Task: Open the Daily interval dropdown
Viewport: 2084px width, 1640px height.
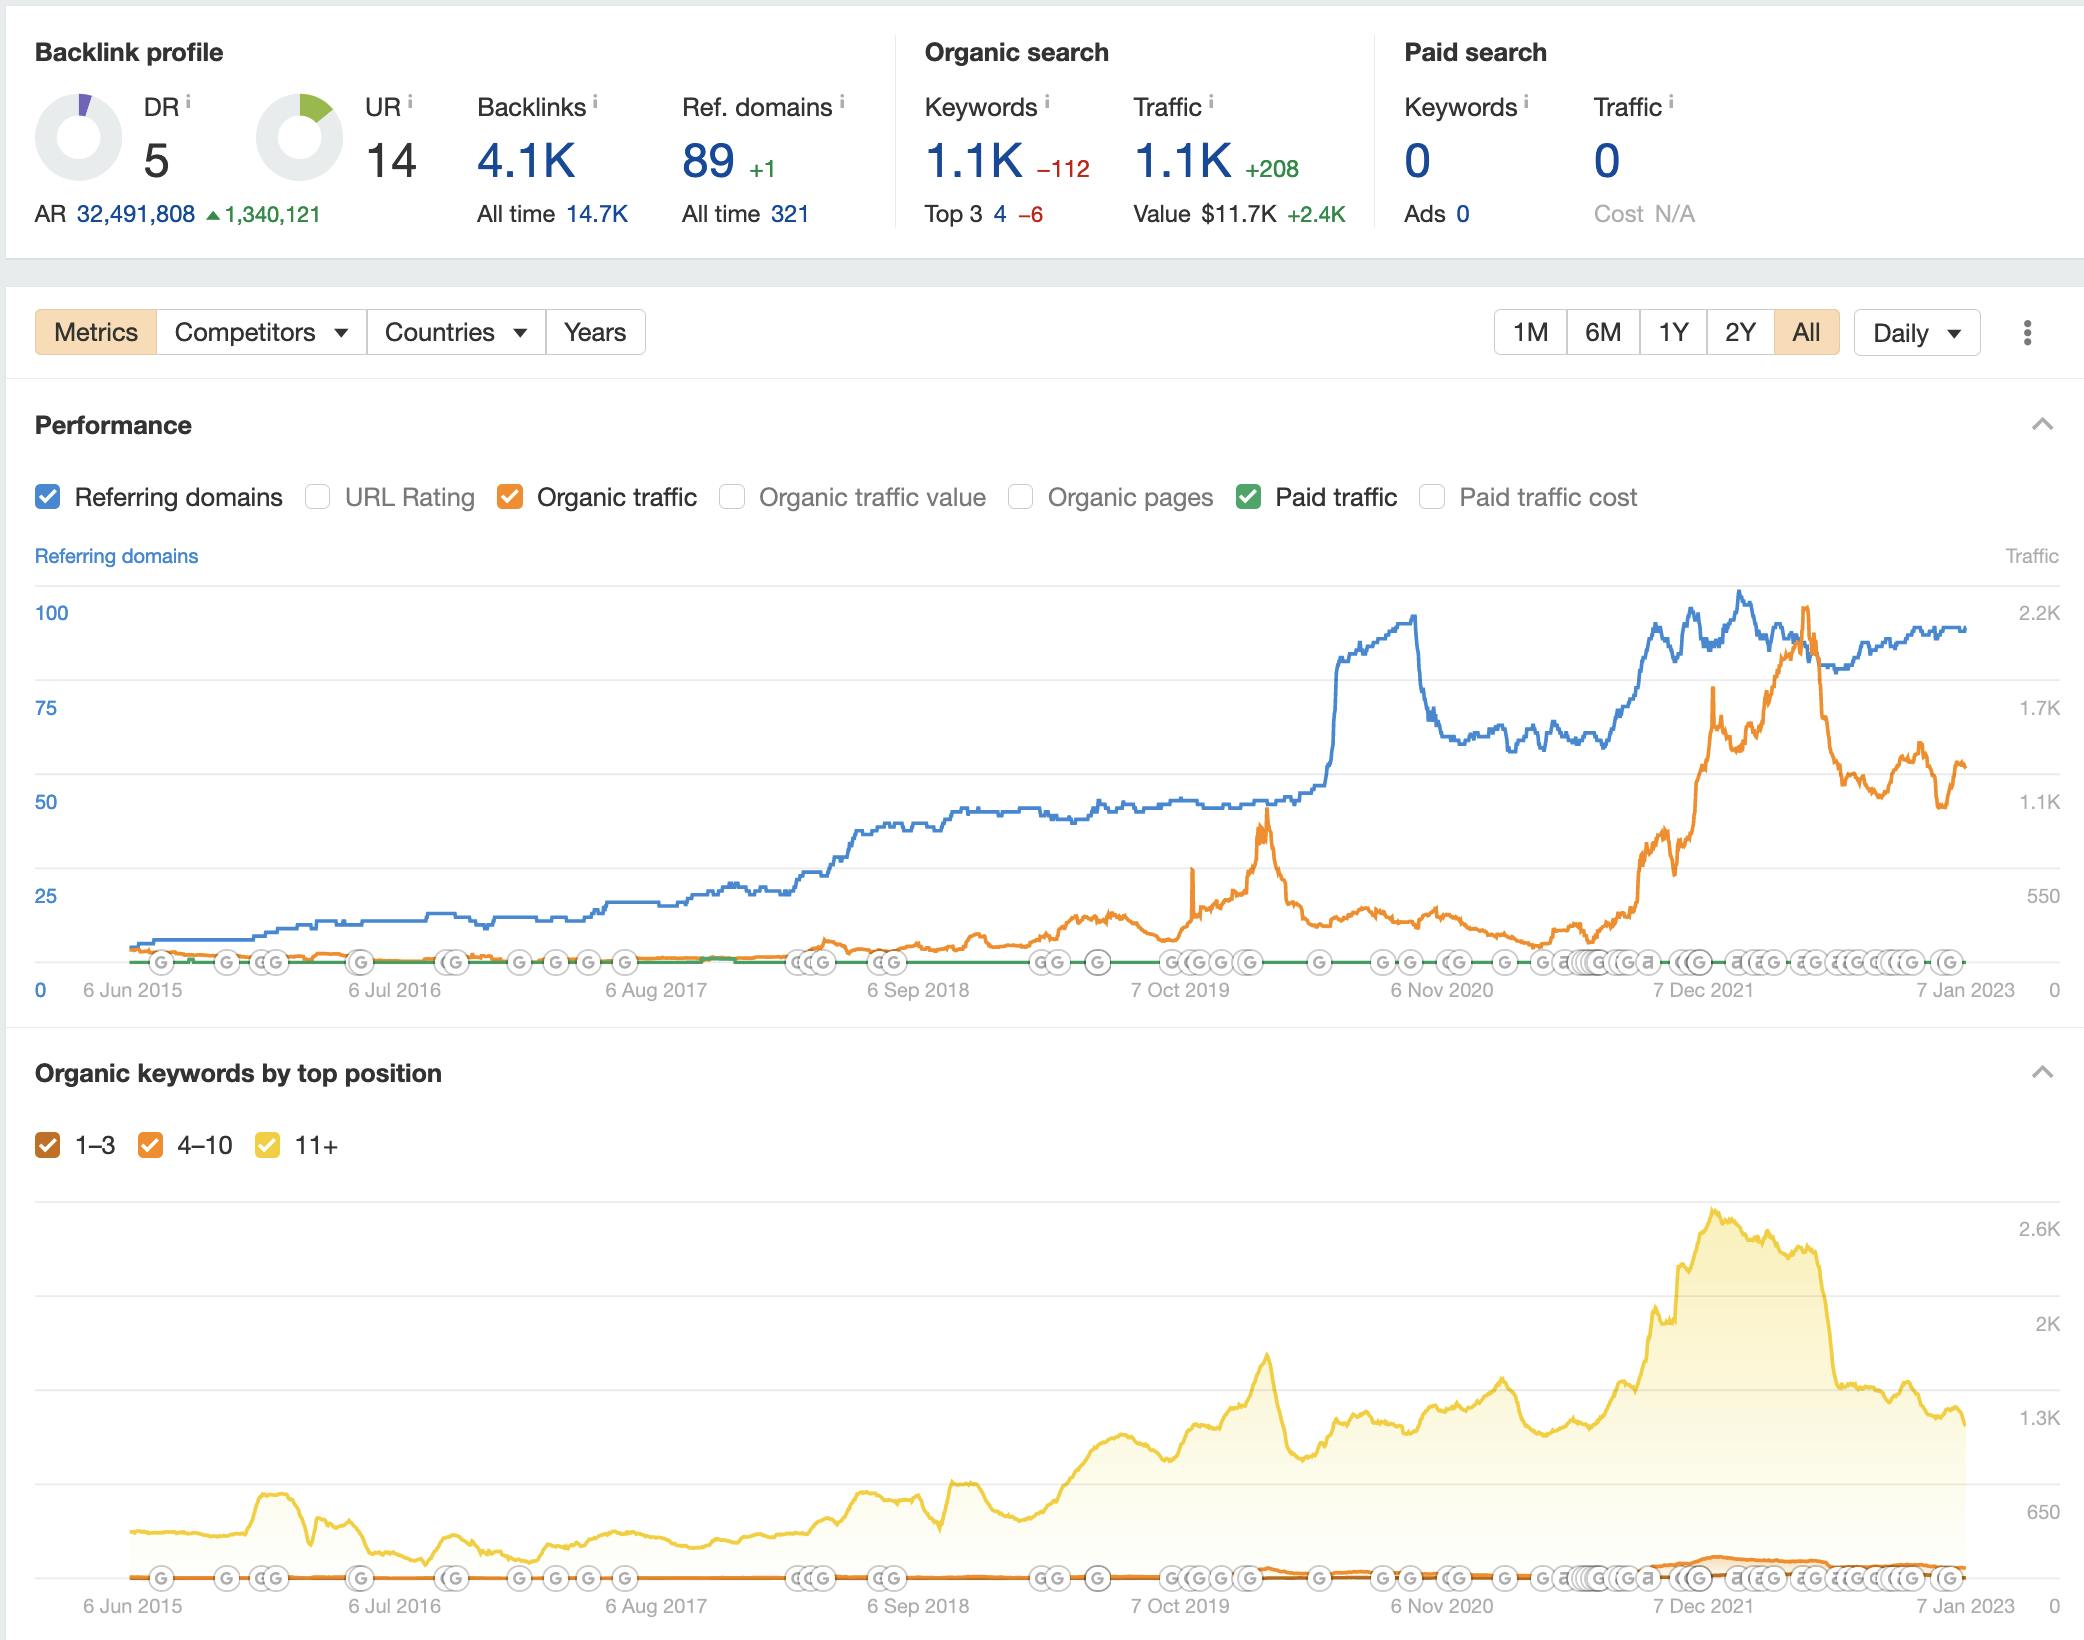Action: [1916, 332]
